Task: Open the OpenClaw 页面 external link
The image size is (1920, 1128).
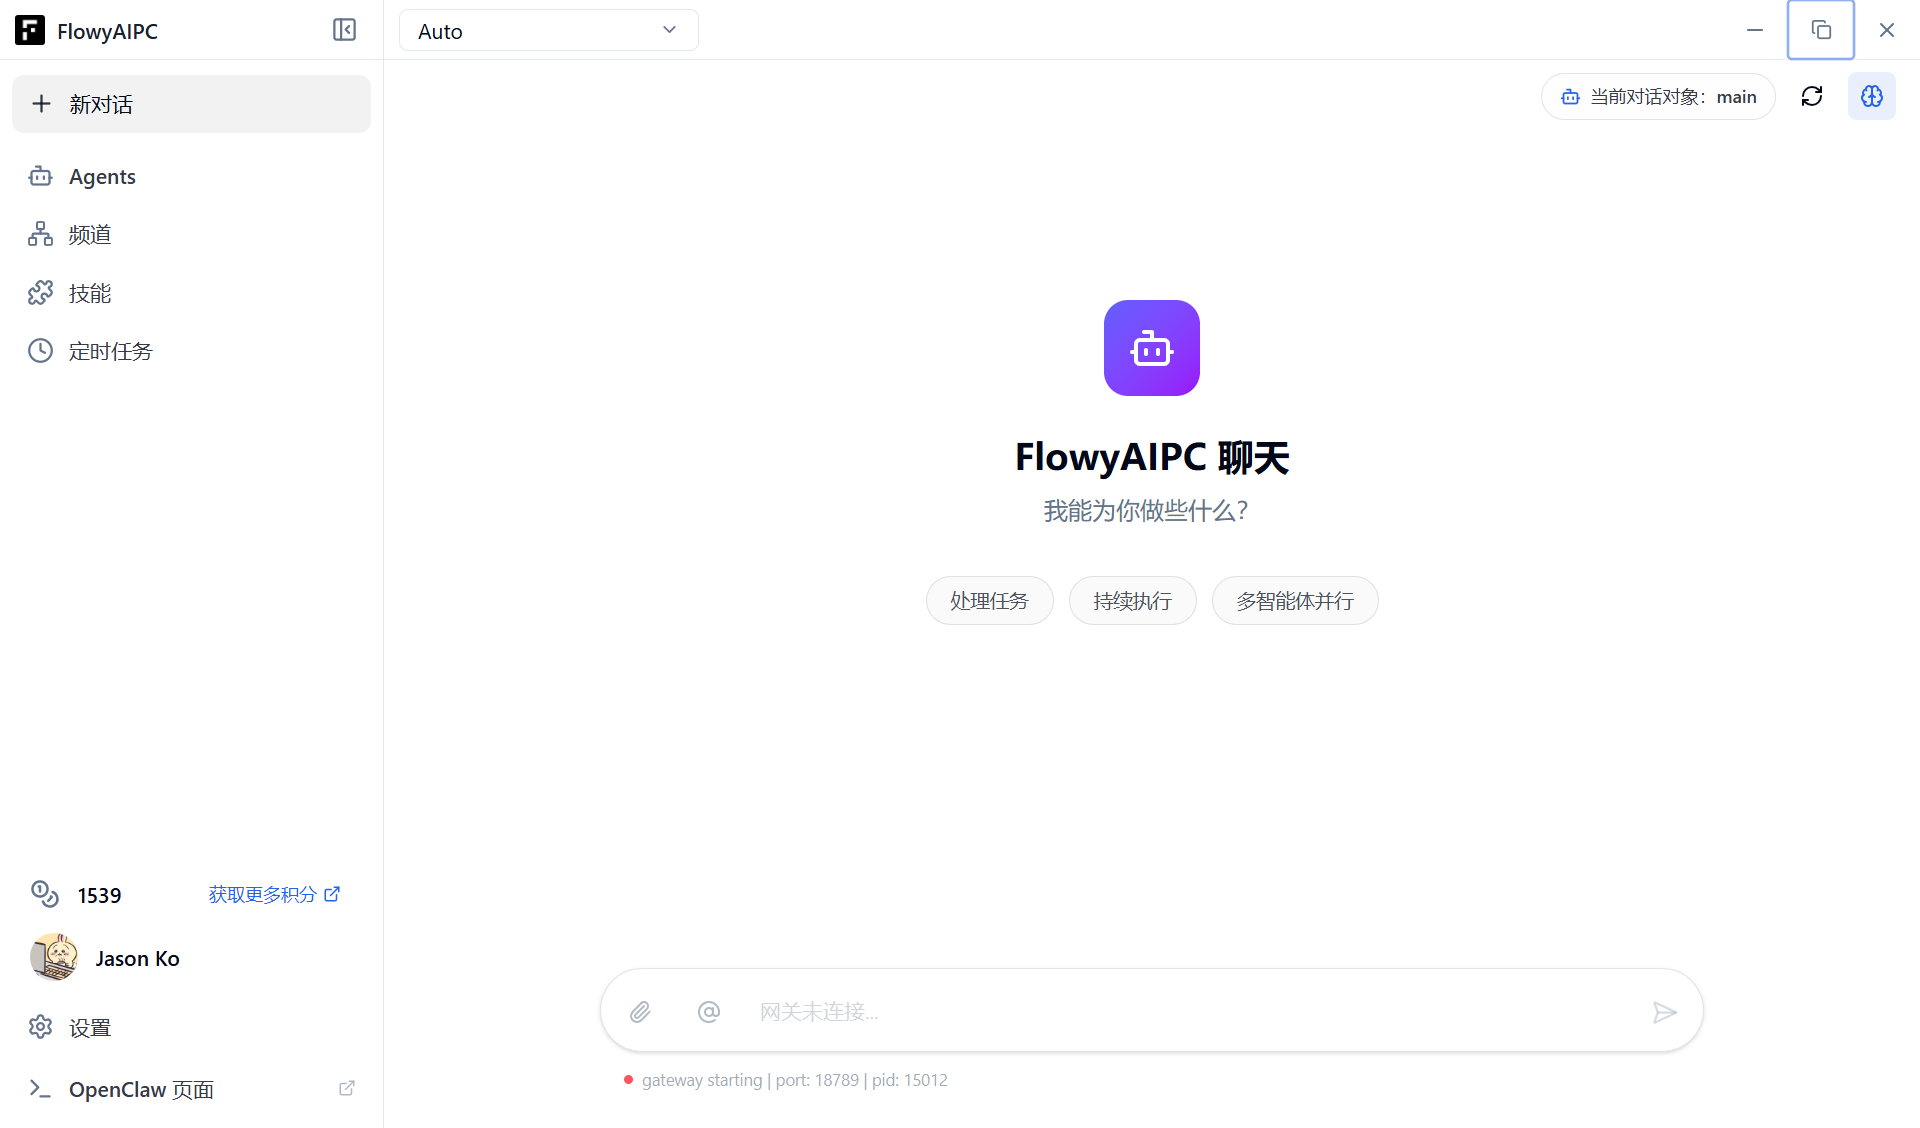Action: (140, 1089)
